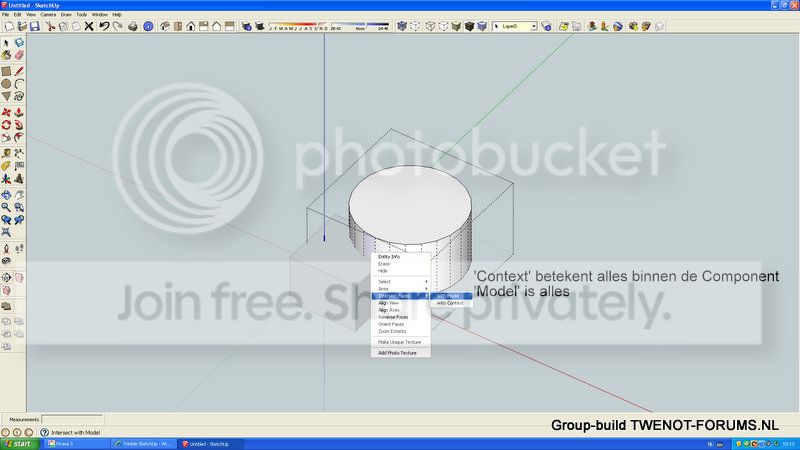The height and width of the screenshot is (450, 800).
Task: Select the Line pencil tool
Action: point(19,71)
